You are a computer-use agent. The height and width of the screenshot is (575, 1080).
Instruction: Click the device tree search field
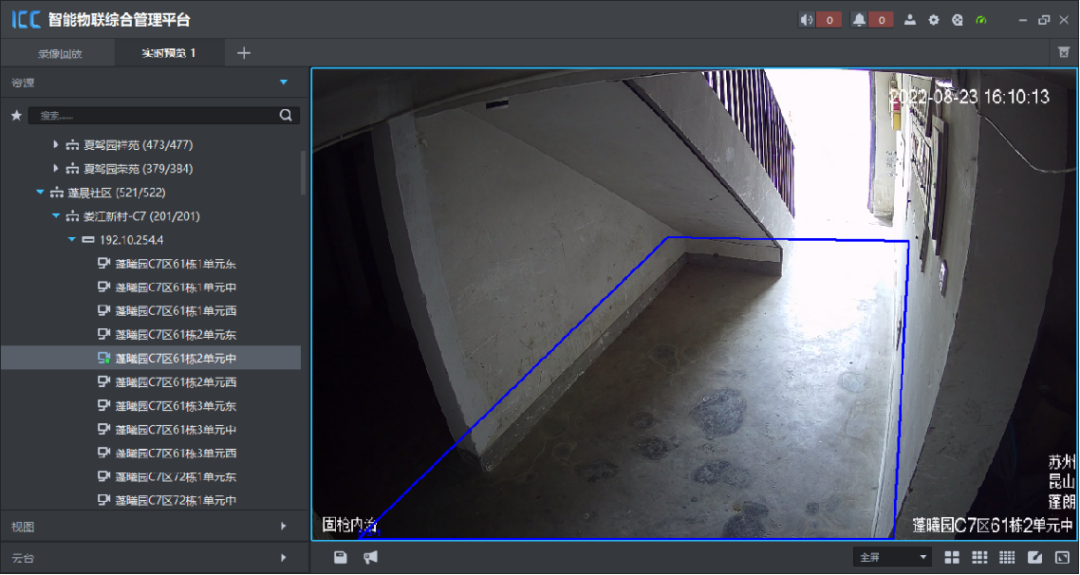(x=155, y=116)
